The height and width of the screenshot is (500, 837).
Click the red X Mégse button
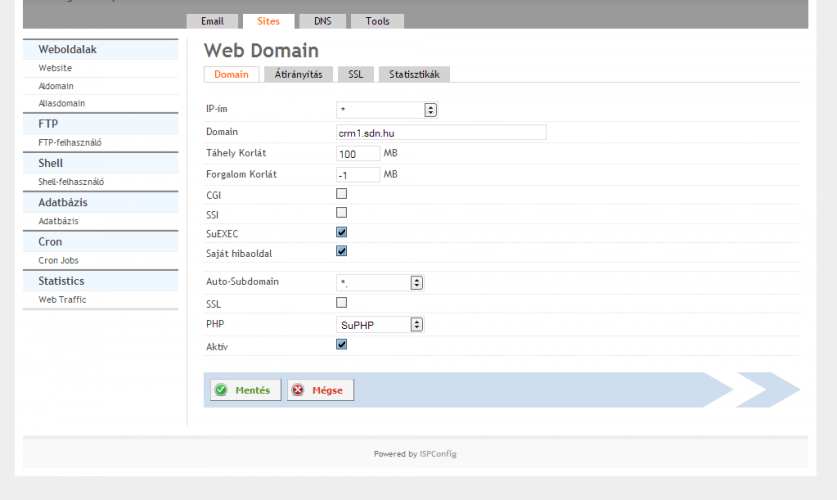pos(320,390)
